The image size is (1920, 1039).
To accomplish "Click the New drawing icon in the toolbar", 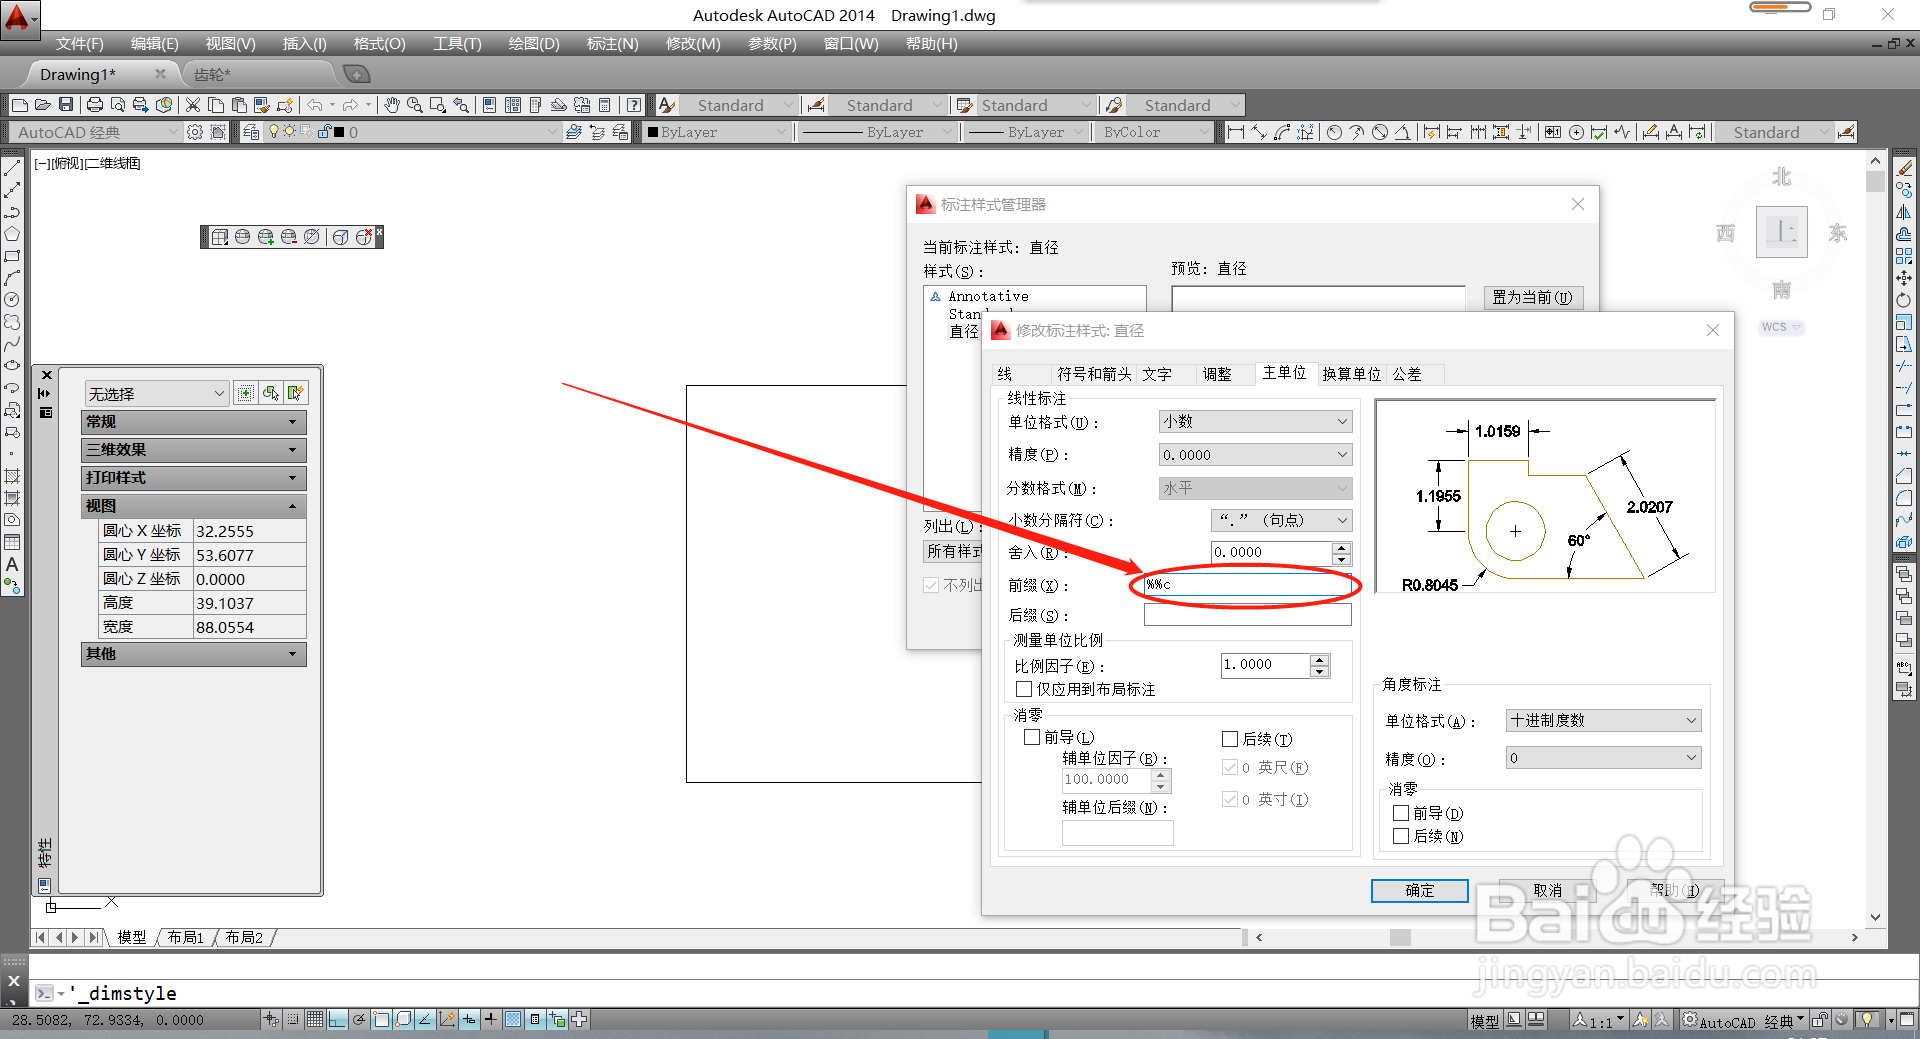I will coord(20,105).
